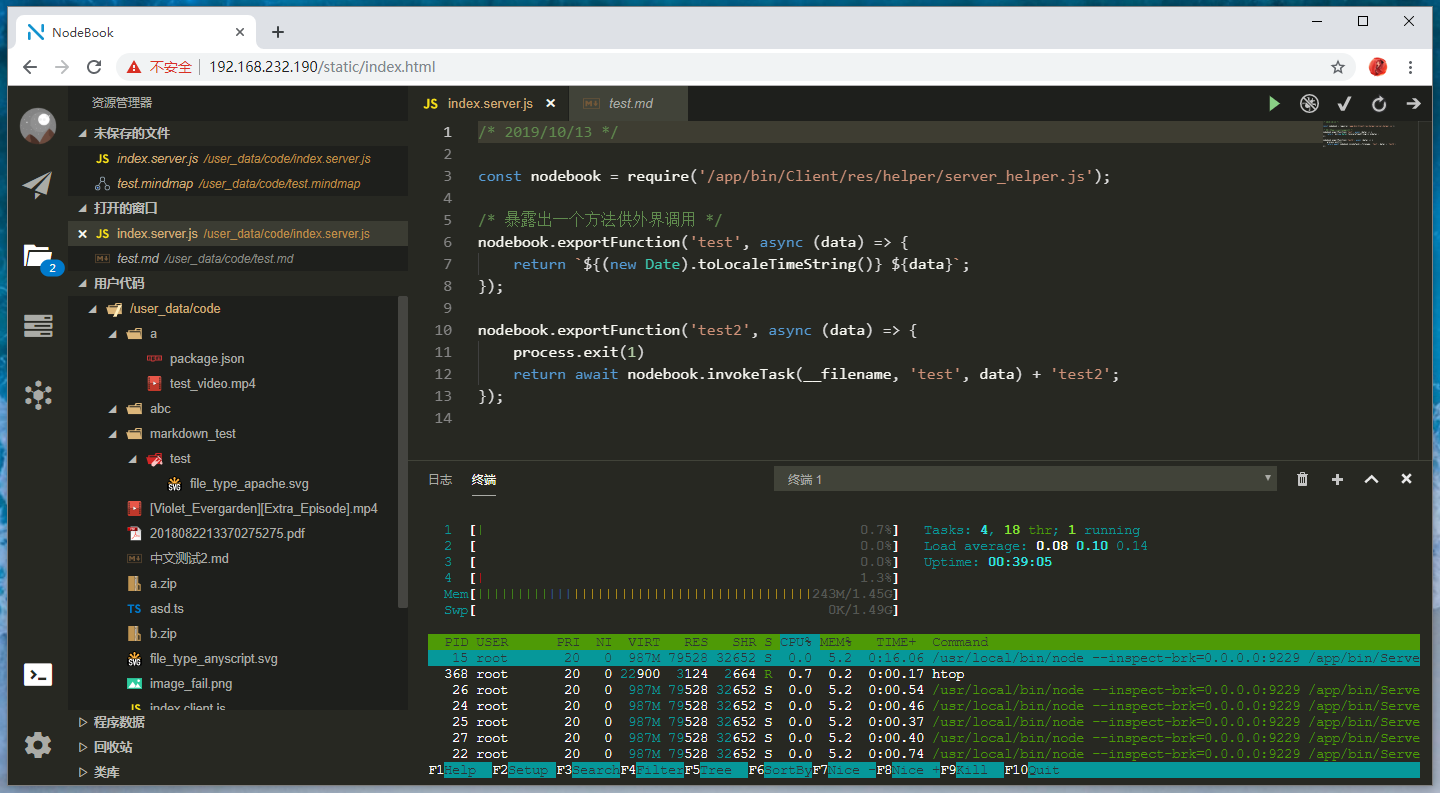Close index.server.js in open windows list
Screen dimensions: 1440x793
(x=83, y=233)
